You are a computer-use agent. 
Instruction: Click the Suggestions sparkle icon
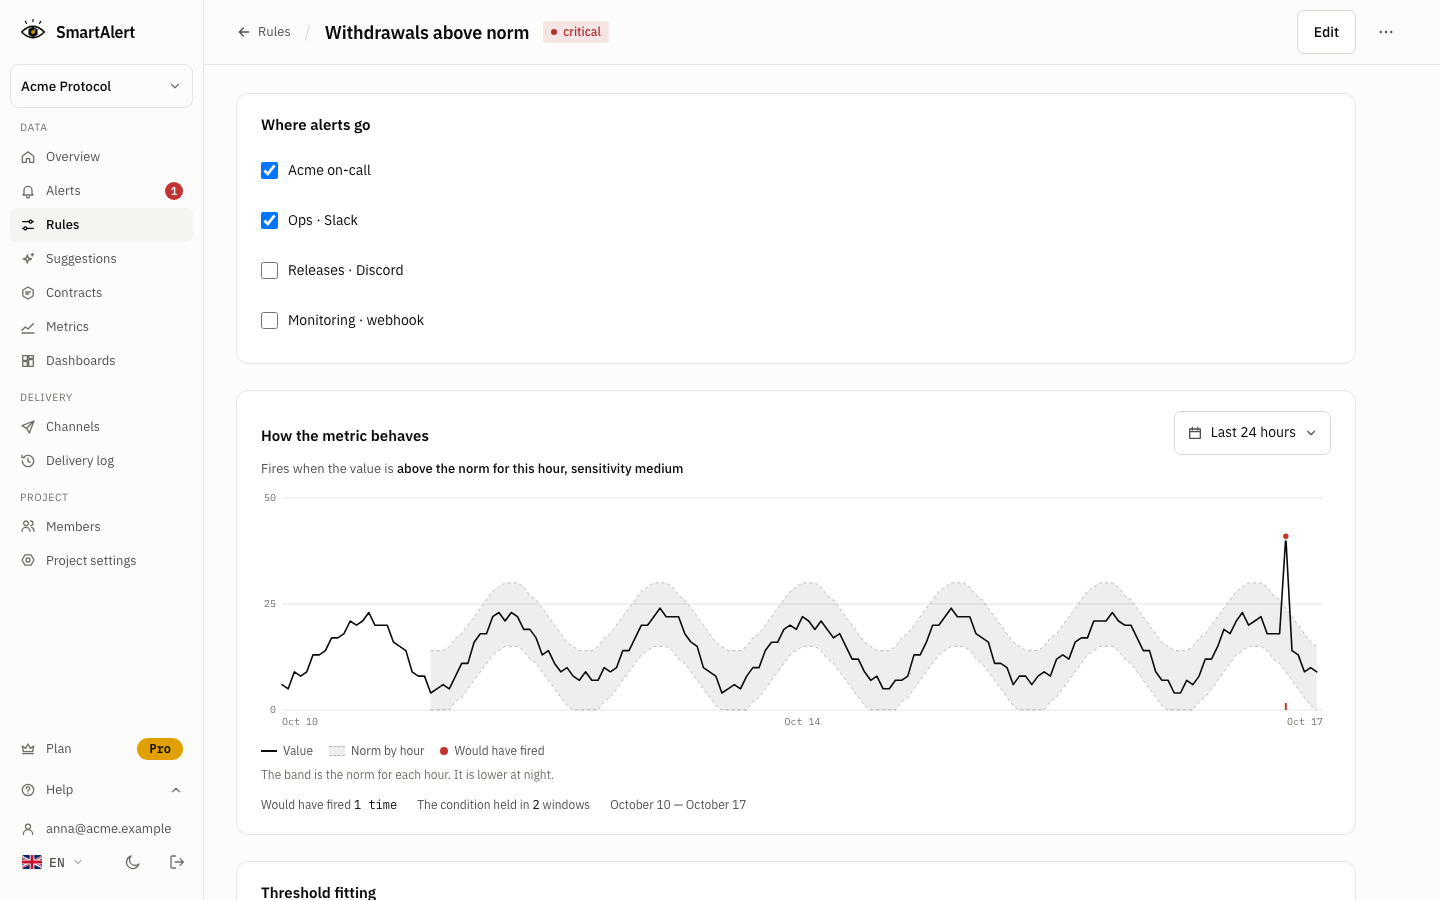[x=28, y=259]
